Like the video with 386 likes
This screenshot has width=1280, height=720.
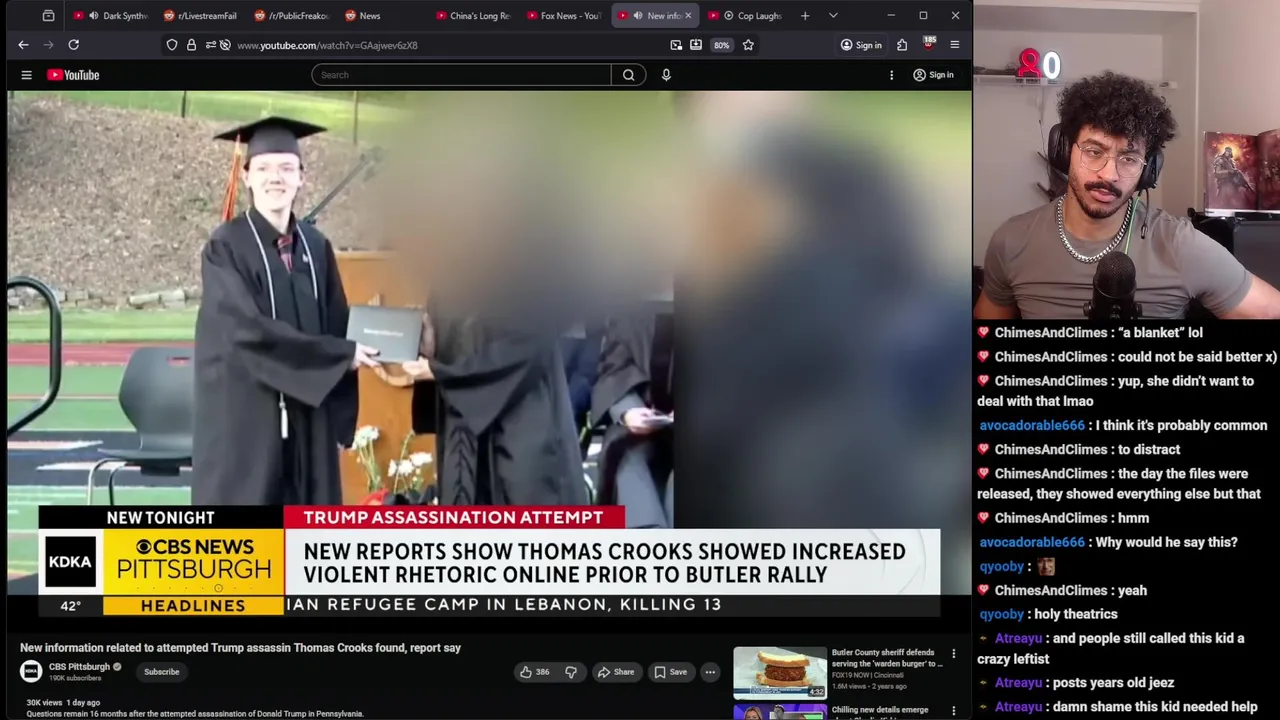click(x=534, y=672)
